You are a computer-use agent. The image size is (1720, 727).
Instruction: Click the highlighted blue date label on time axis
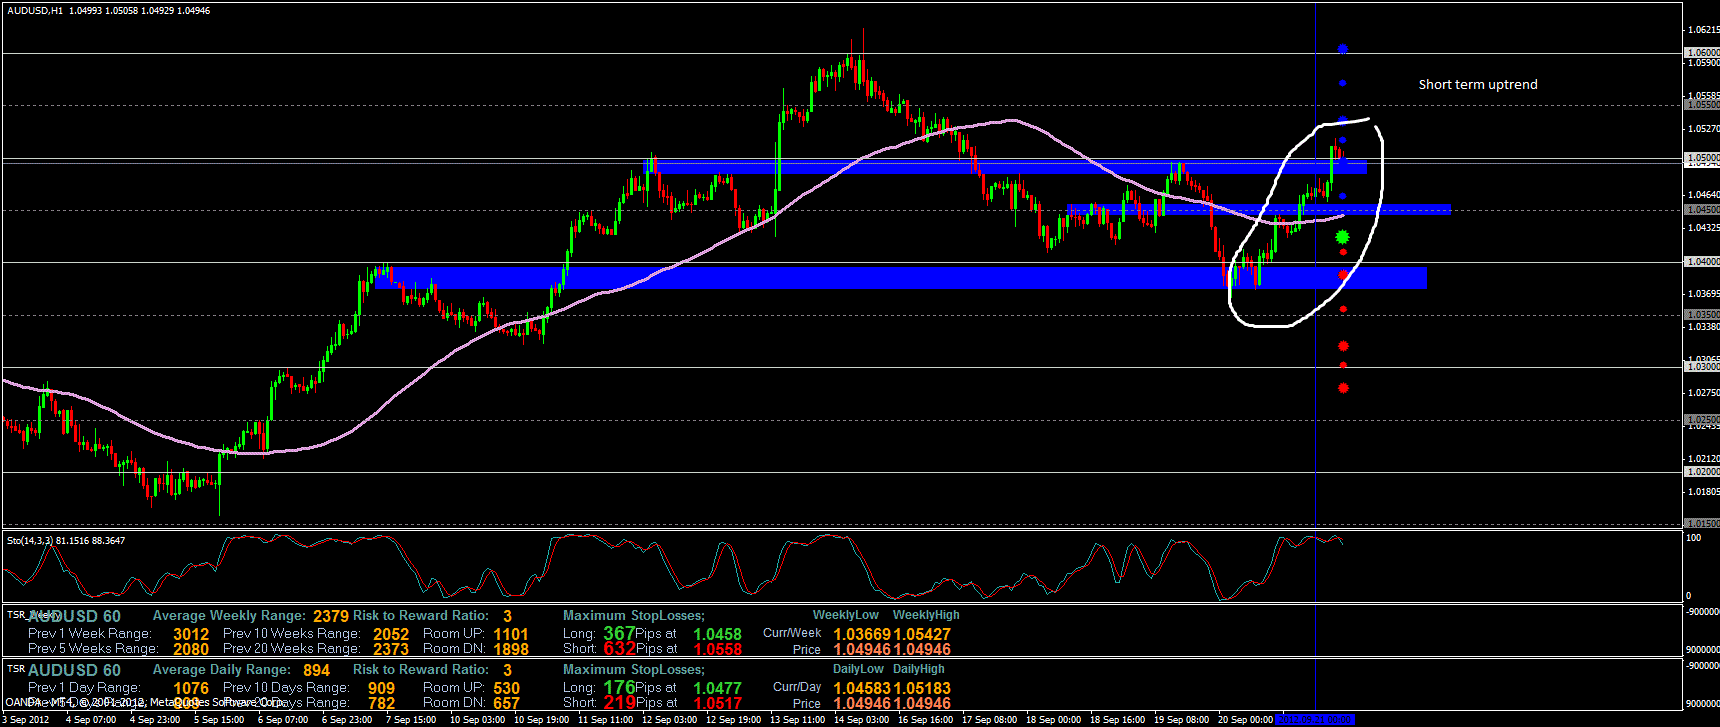[x=1315, y=720]
